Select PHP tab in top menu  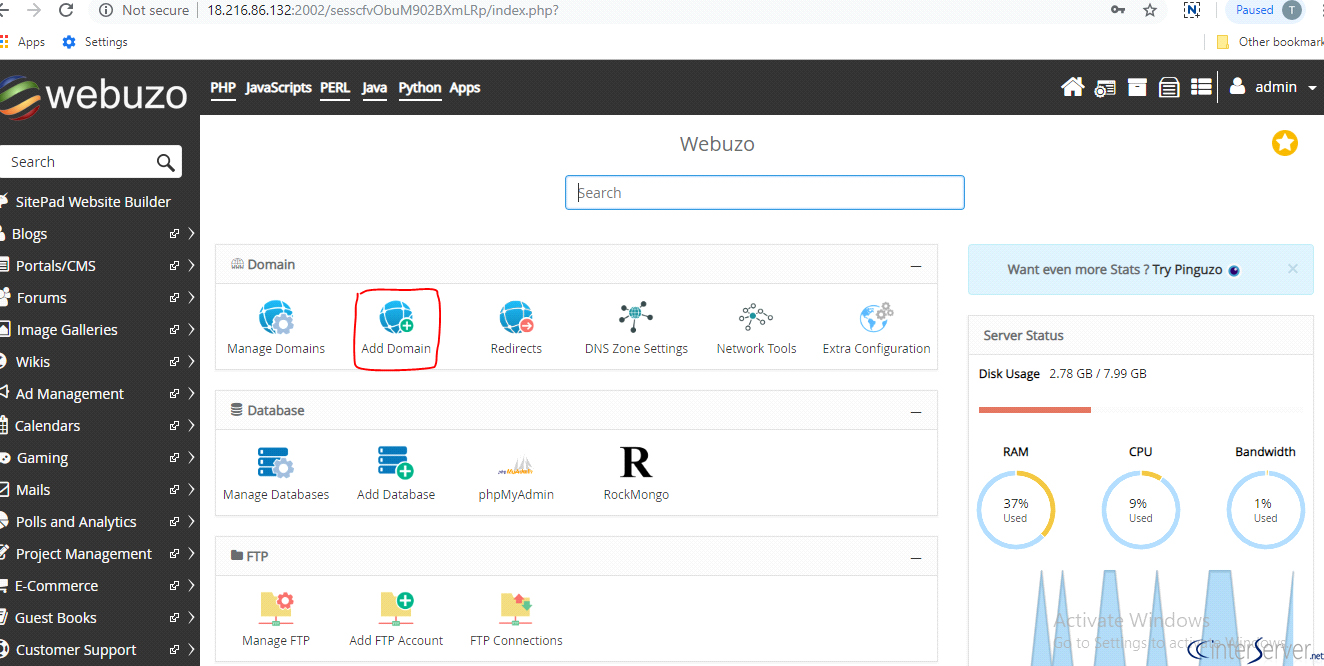click(223, 88)
